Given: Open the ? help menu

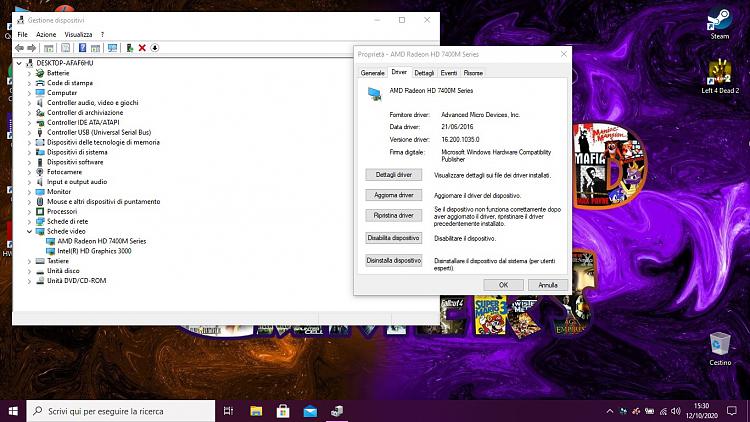Looking at the screenshot, I should (x=102, y=34).
